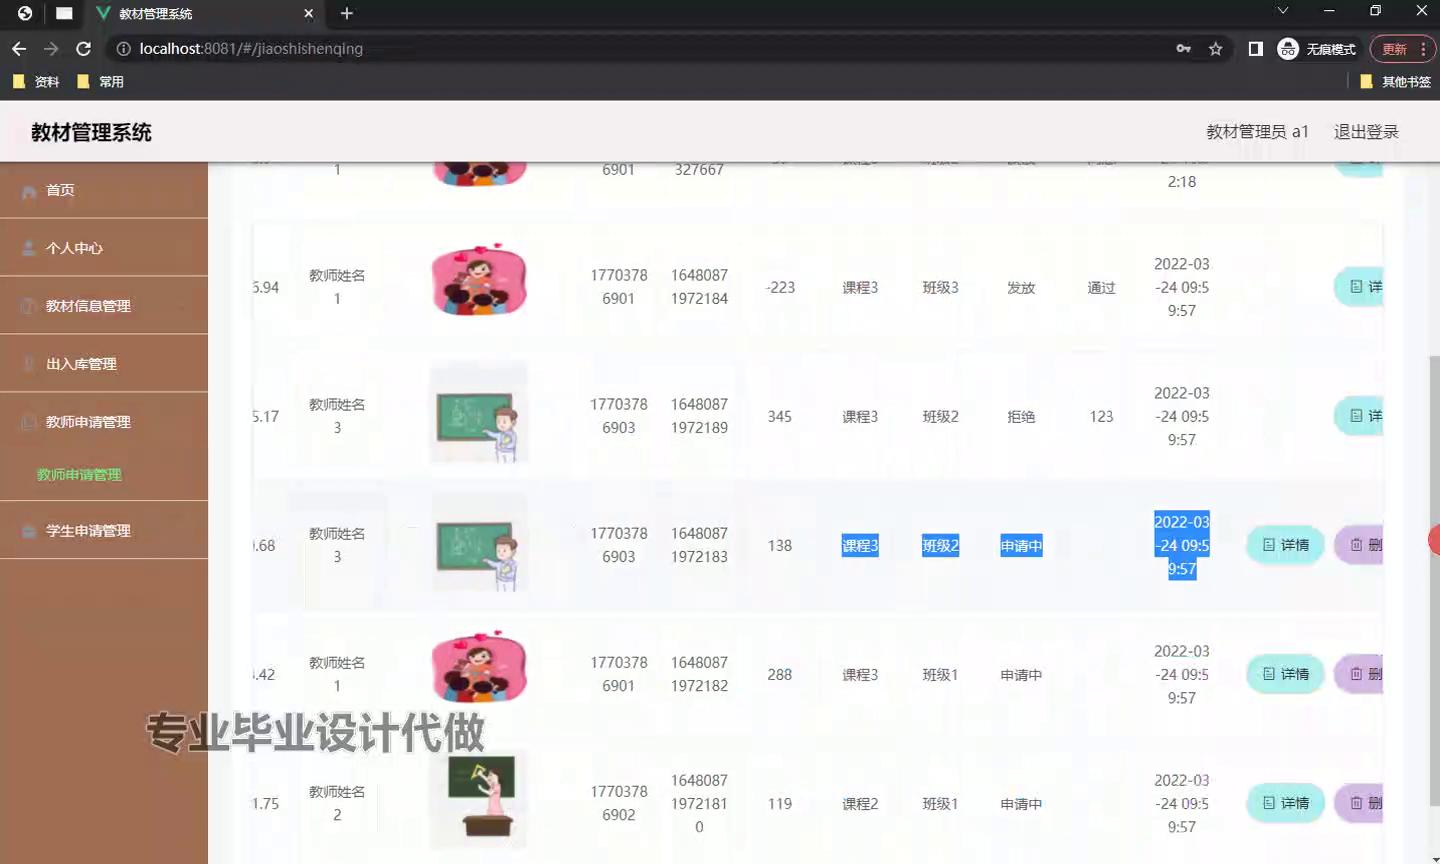The width and height of the screenshot is (1440, 864).
Task: Click 教师姓名 2 cell
Action: [337, 803]
